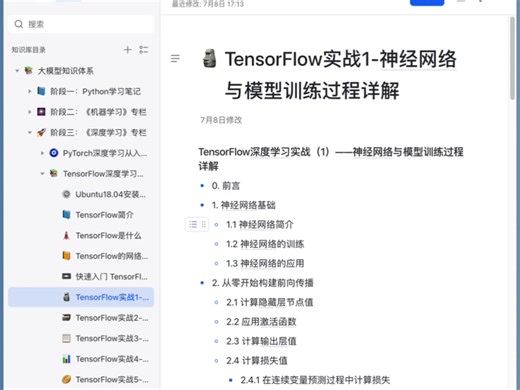Jump to 2.4.1 在连续变量预测过程中计算损失
This screenshot has width=520, height=390.
click(315, 380)
